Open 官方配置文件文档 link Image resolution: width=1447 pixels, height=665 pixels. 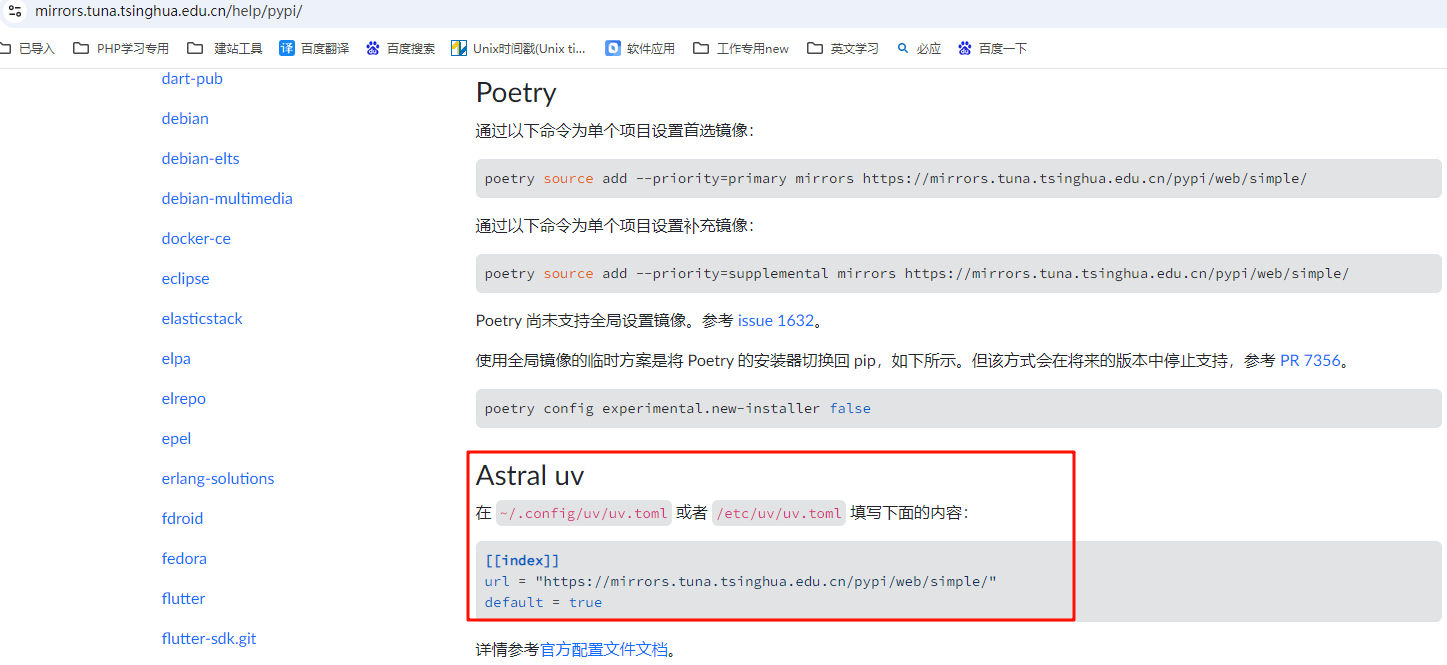tap(604, 649)
